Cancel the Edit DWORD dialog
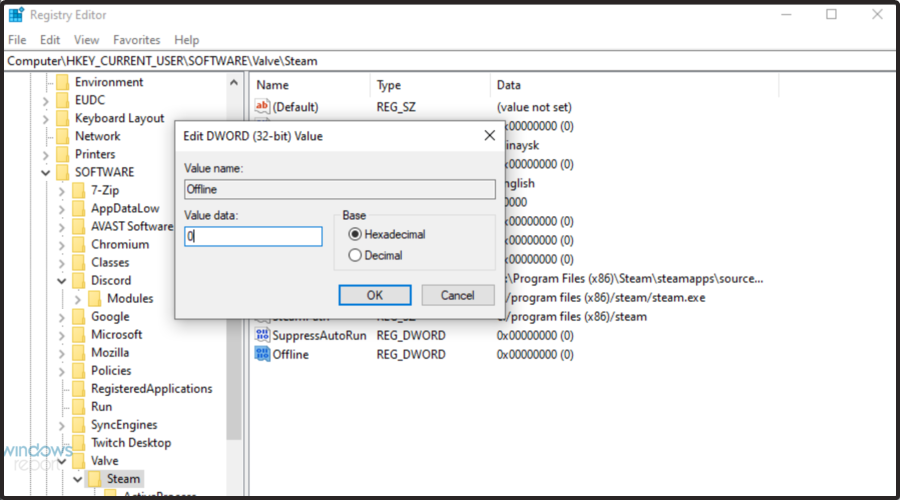This screenshot has height=500, width=900. (457, 295)
